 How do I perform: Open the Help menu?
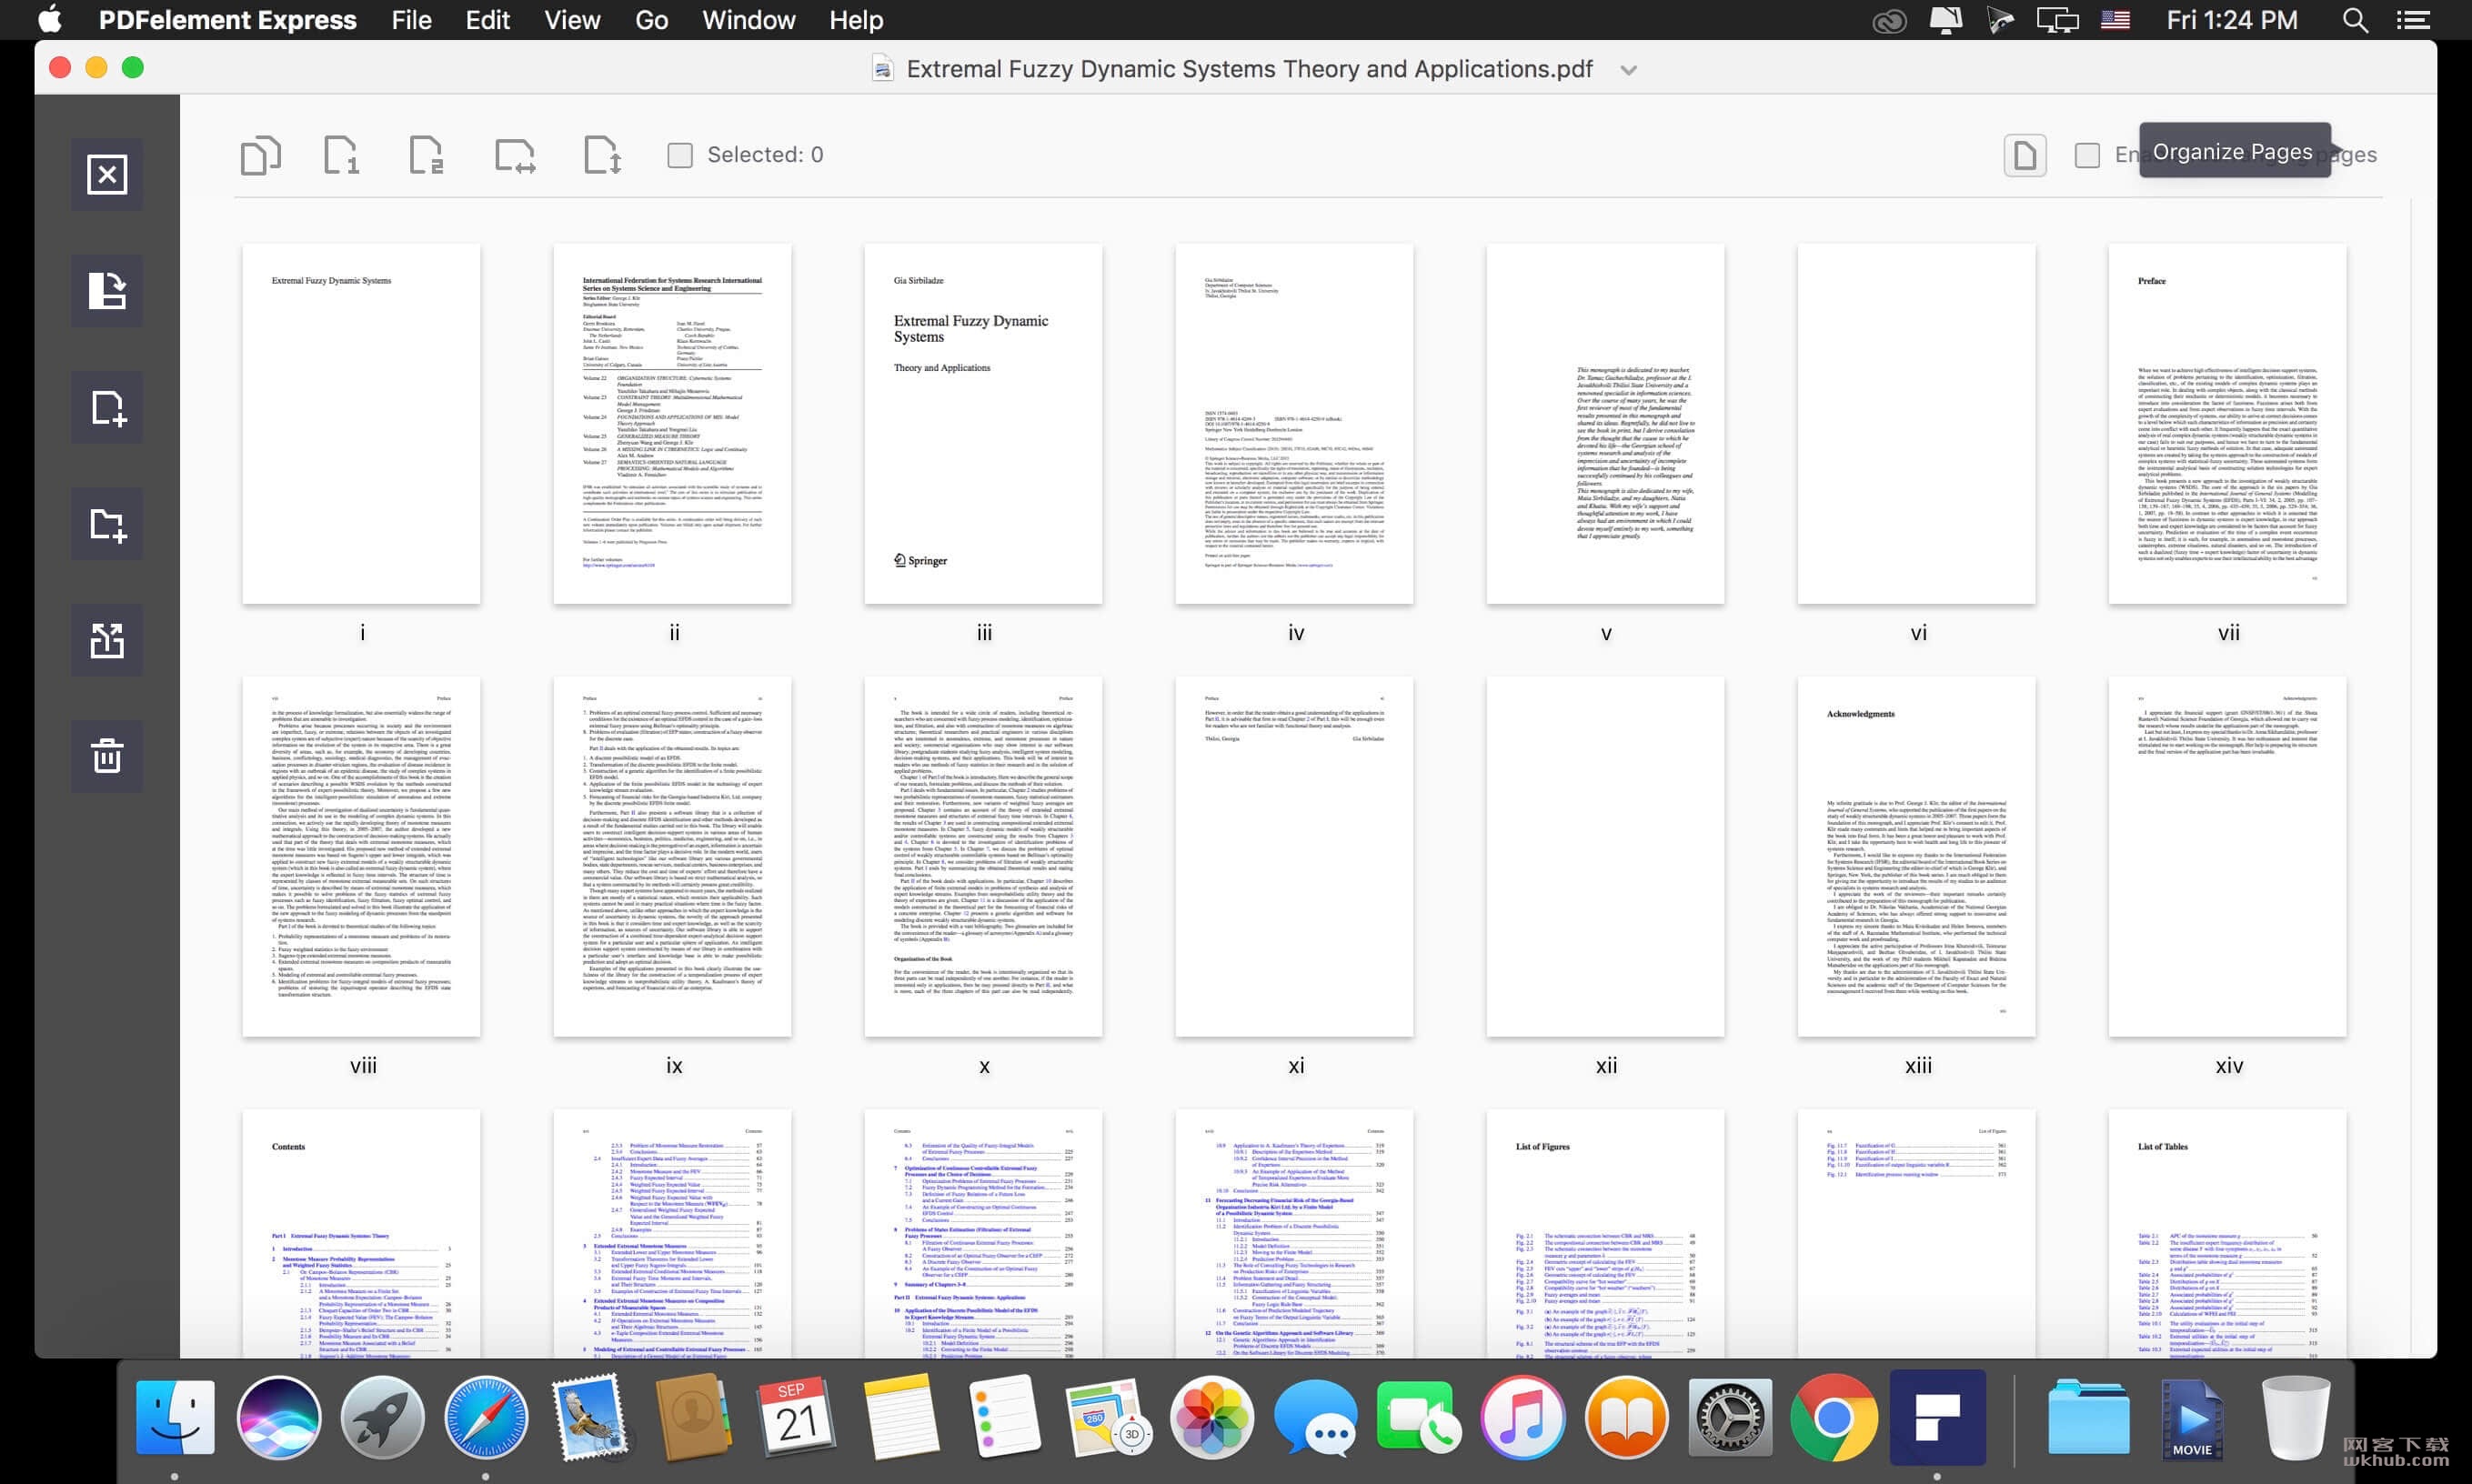click(856, 20)
